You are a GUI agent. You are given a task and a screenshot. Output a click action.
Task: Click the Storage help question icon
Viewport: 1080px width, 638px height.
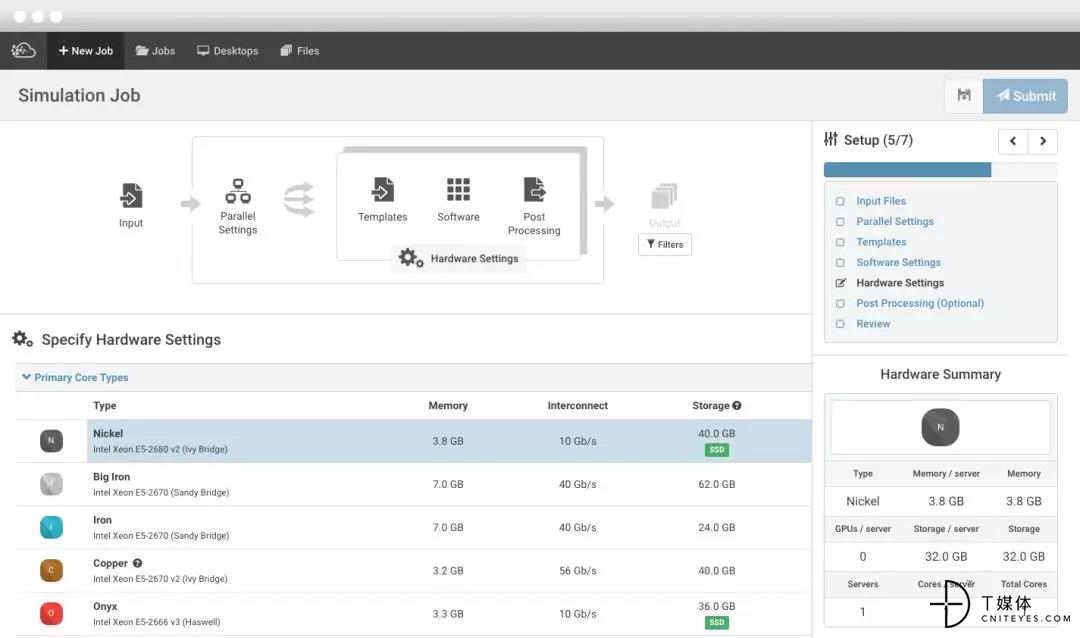pos(737,406)
